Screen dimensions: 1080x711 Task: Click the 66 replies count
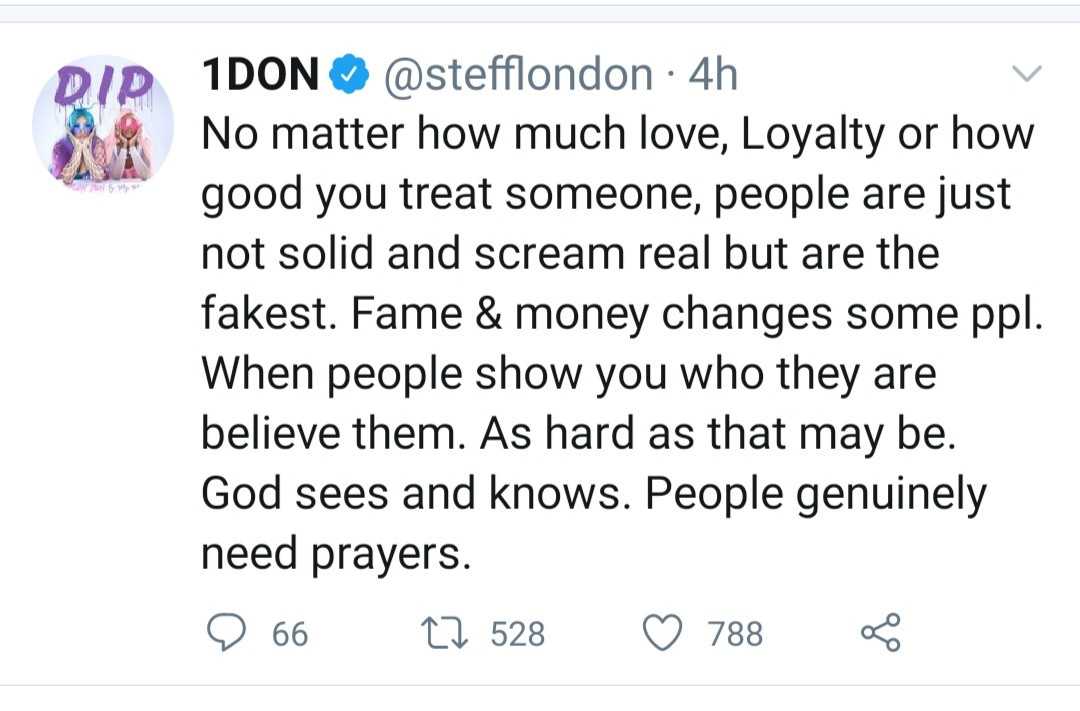click(x=290, y=633)
